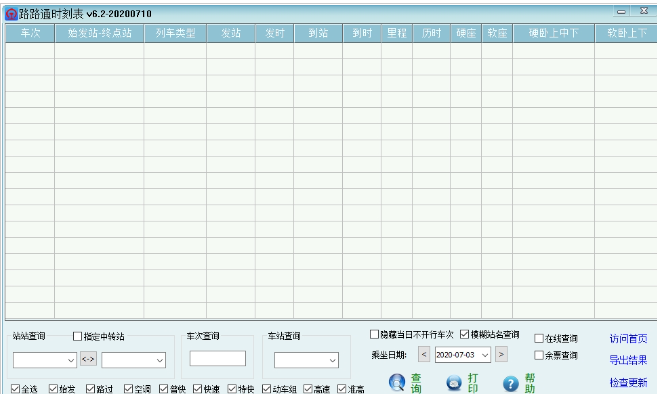Image resolution: width=657 pixels, height=394 pixels.
Task: Swap stations with the <-> button
Action: pos(88,359)
